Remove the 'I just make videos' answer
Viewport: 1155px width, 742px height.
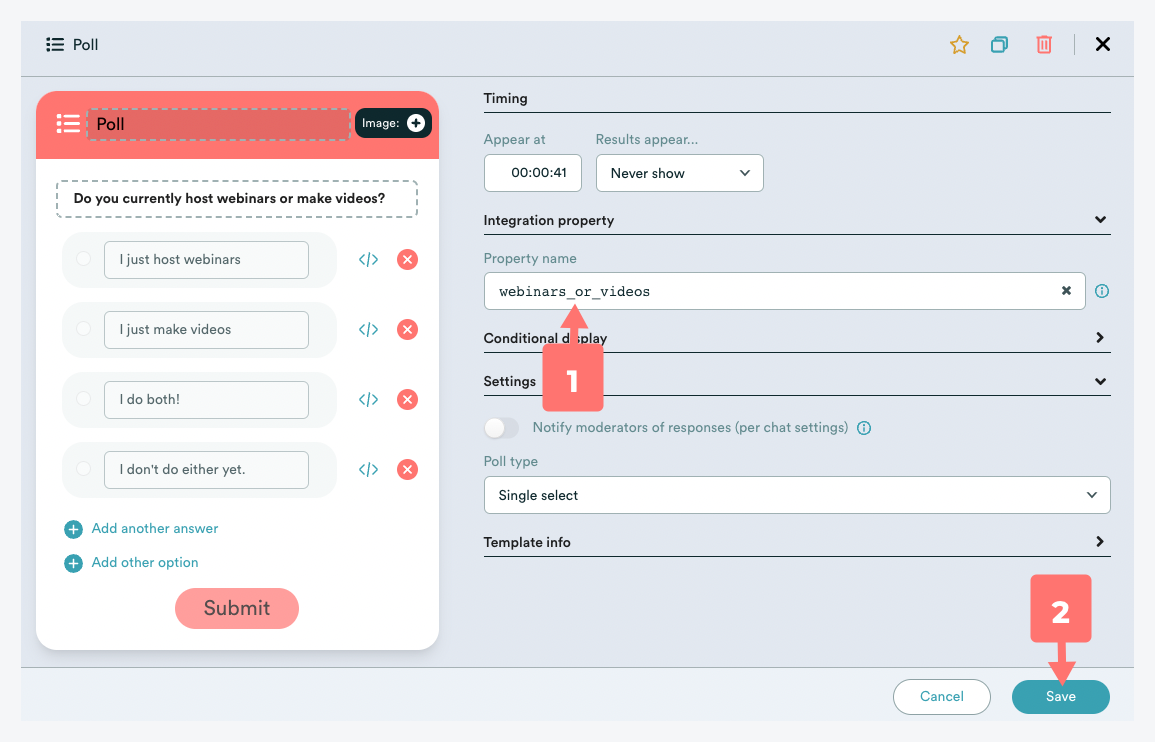(407, 330)
